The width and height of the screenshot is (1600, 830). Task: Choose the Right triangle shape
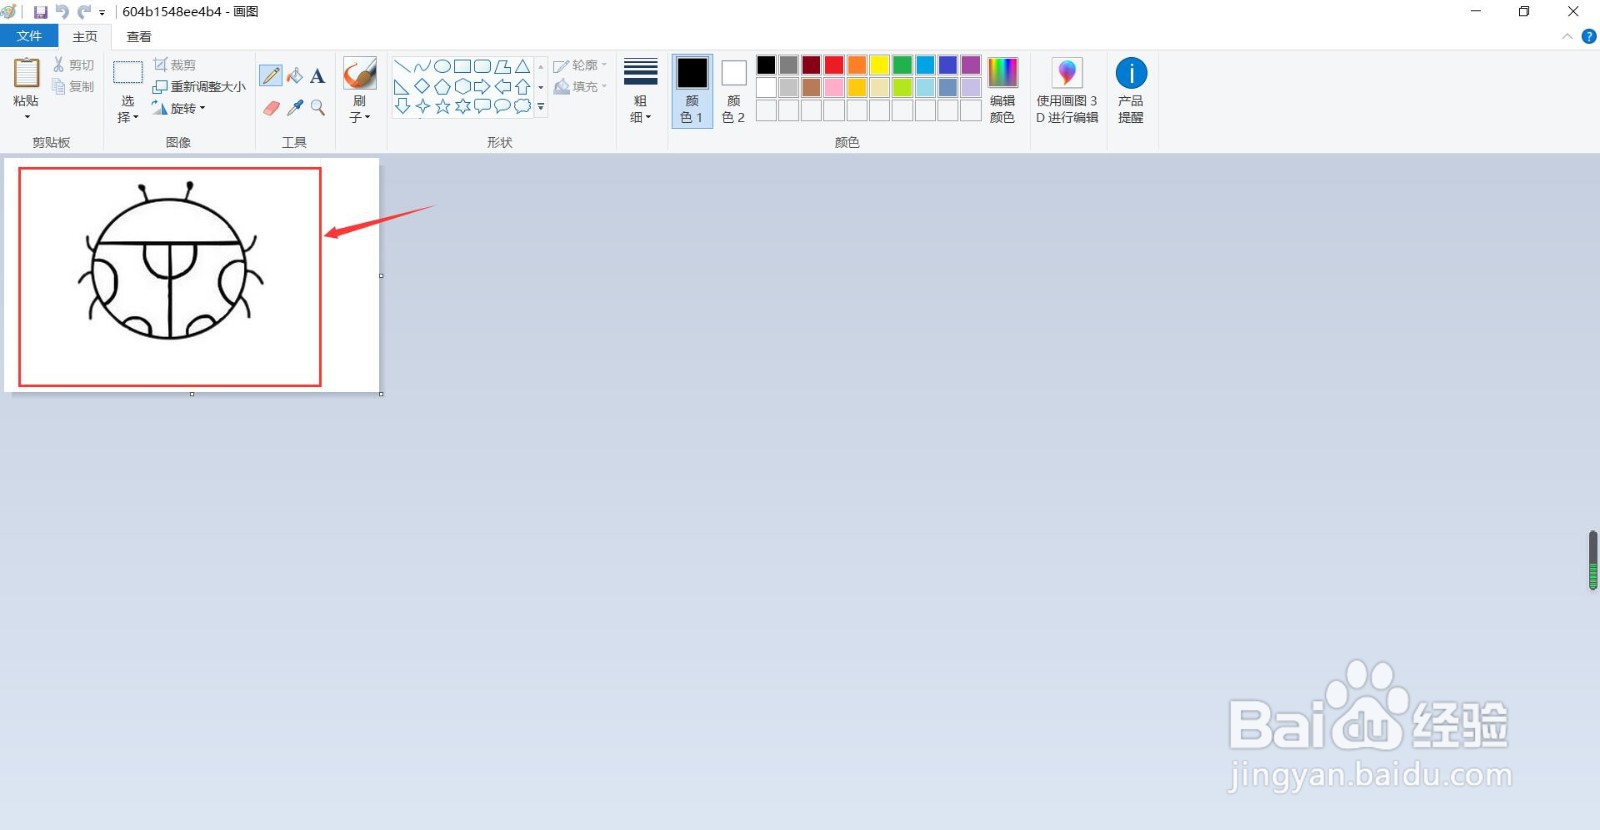[402, 87]
